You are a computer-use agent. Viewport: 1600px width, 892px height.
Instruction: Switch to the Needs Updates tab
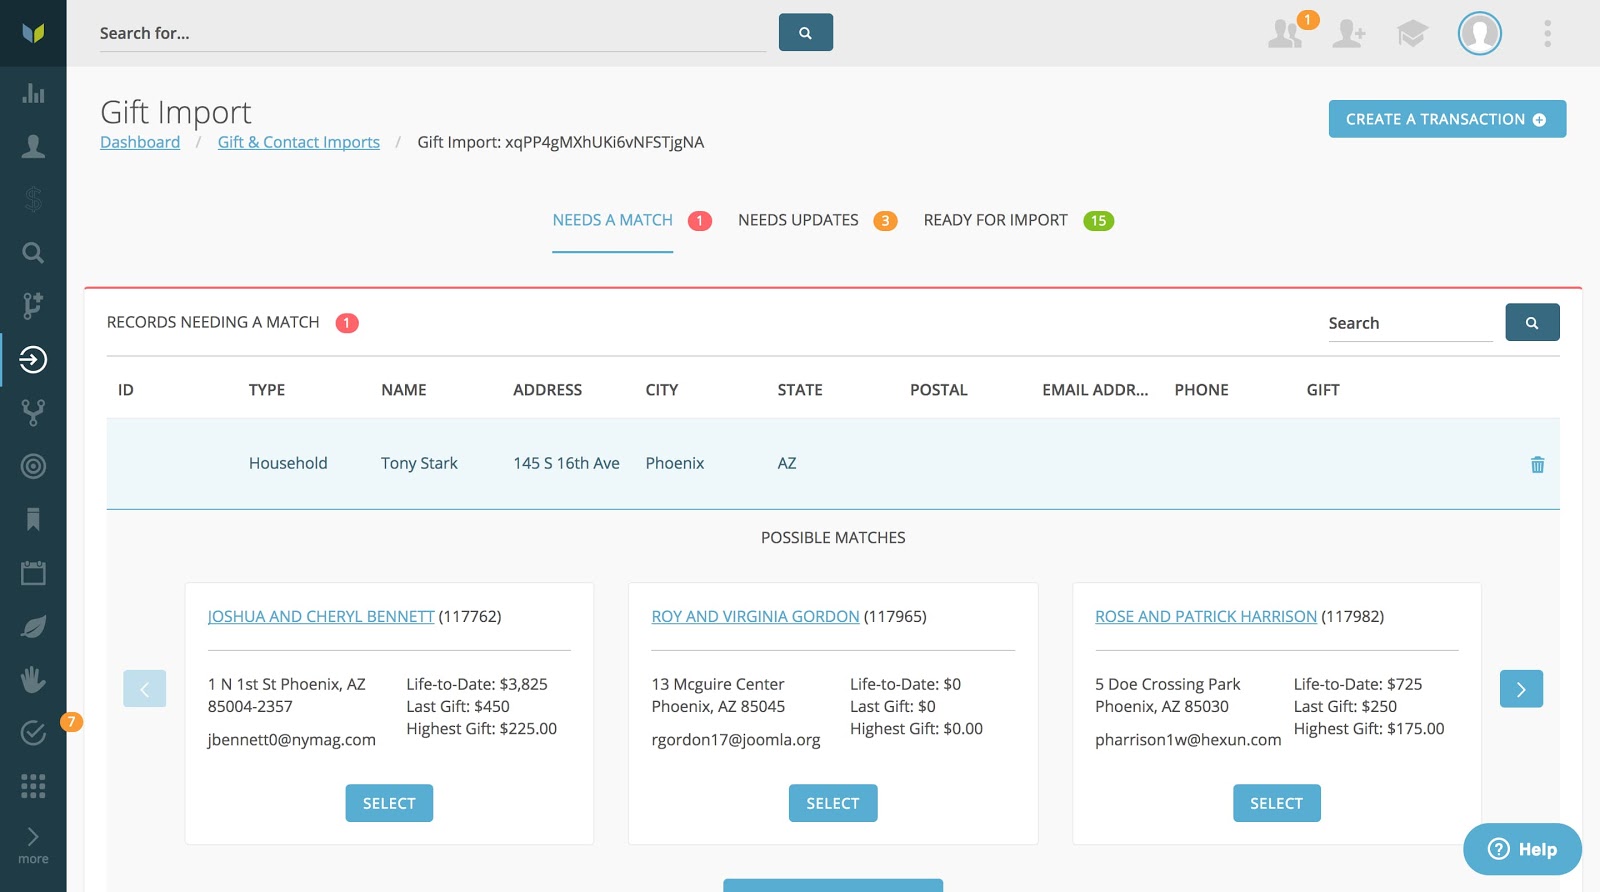pyautogui.click(x=798, y=220)
